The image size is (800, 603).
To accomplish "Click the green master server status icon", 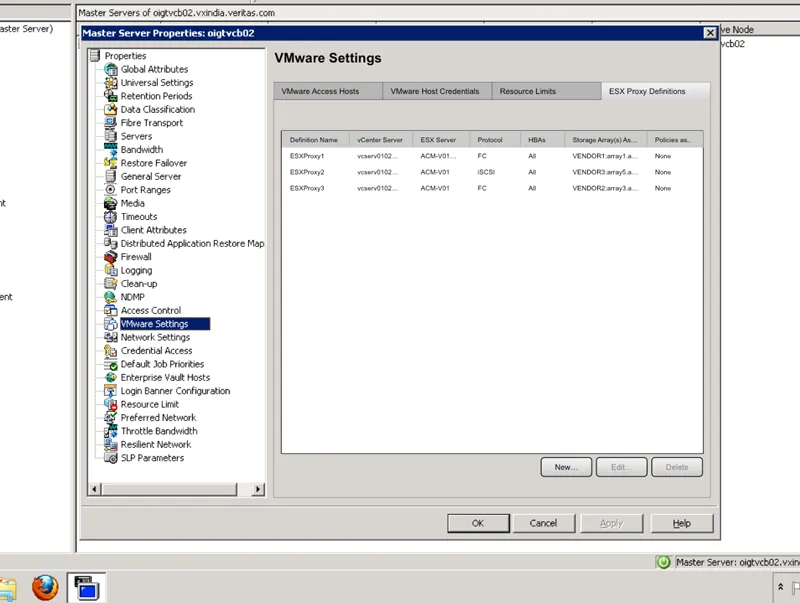I will coord(663,562).
